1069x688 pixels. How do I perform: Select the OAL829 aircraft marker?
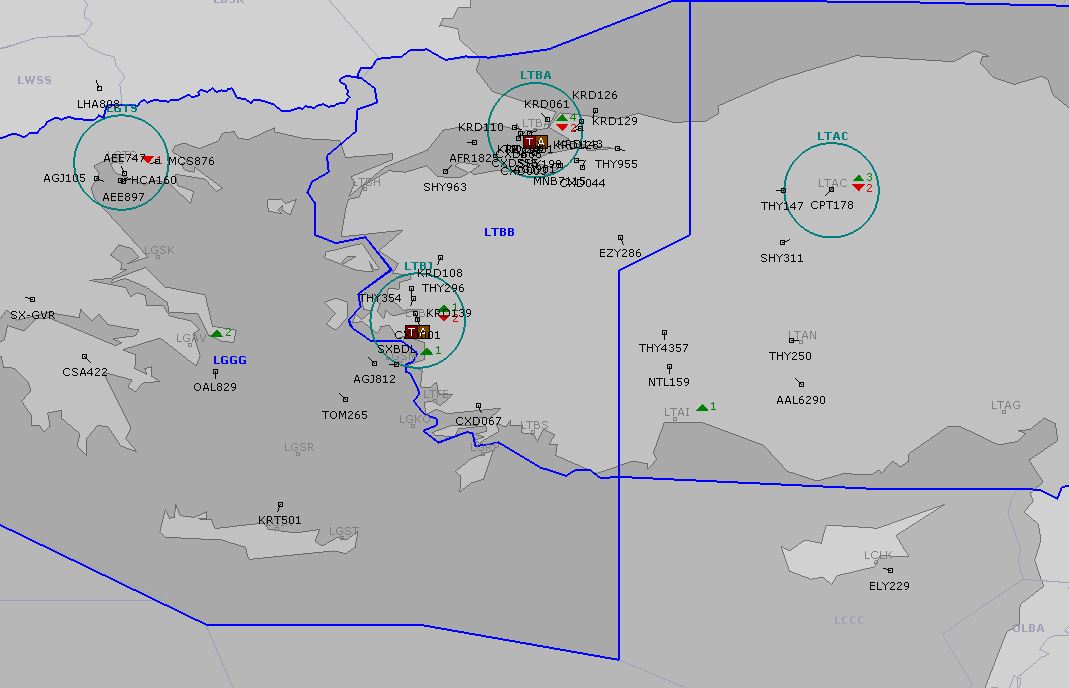215,373
